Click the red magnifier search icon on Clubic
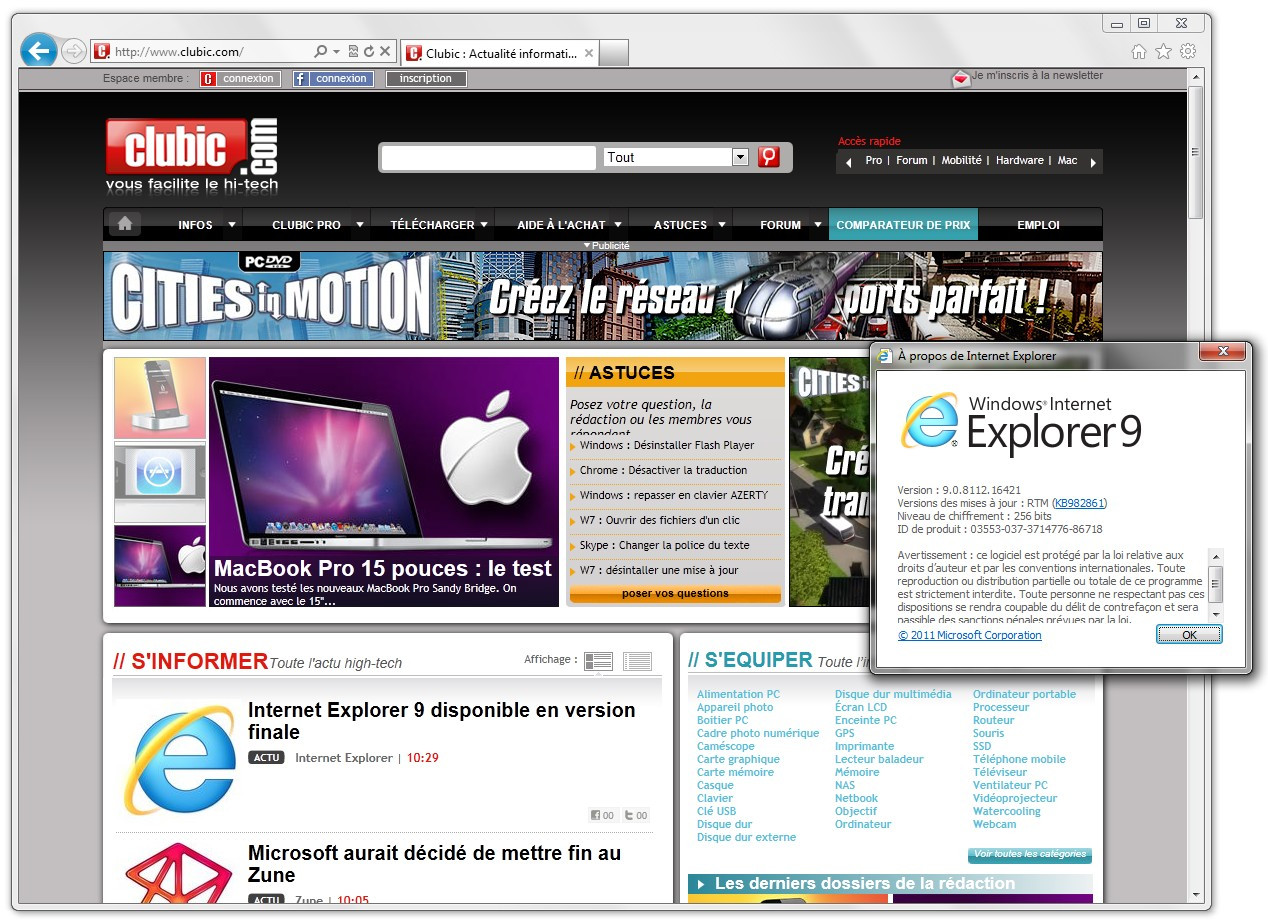Viewport: 1268px width, 922px height. (x=768, y=157)
